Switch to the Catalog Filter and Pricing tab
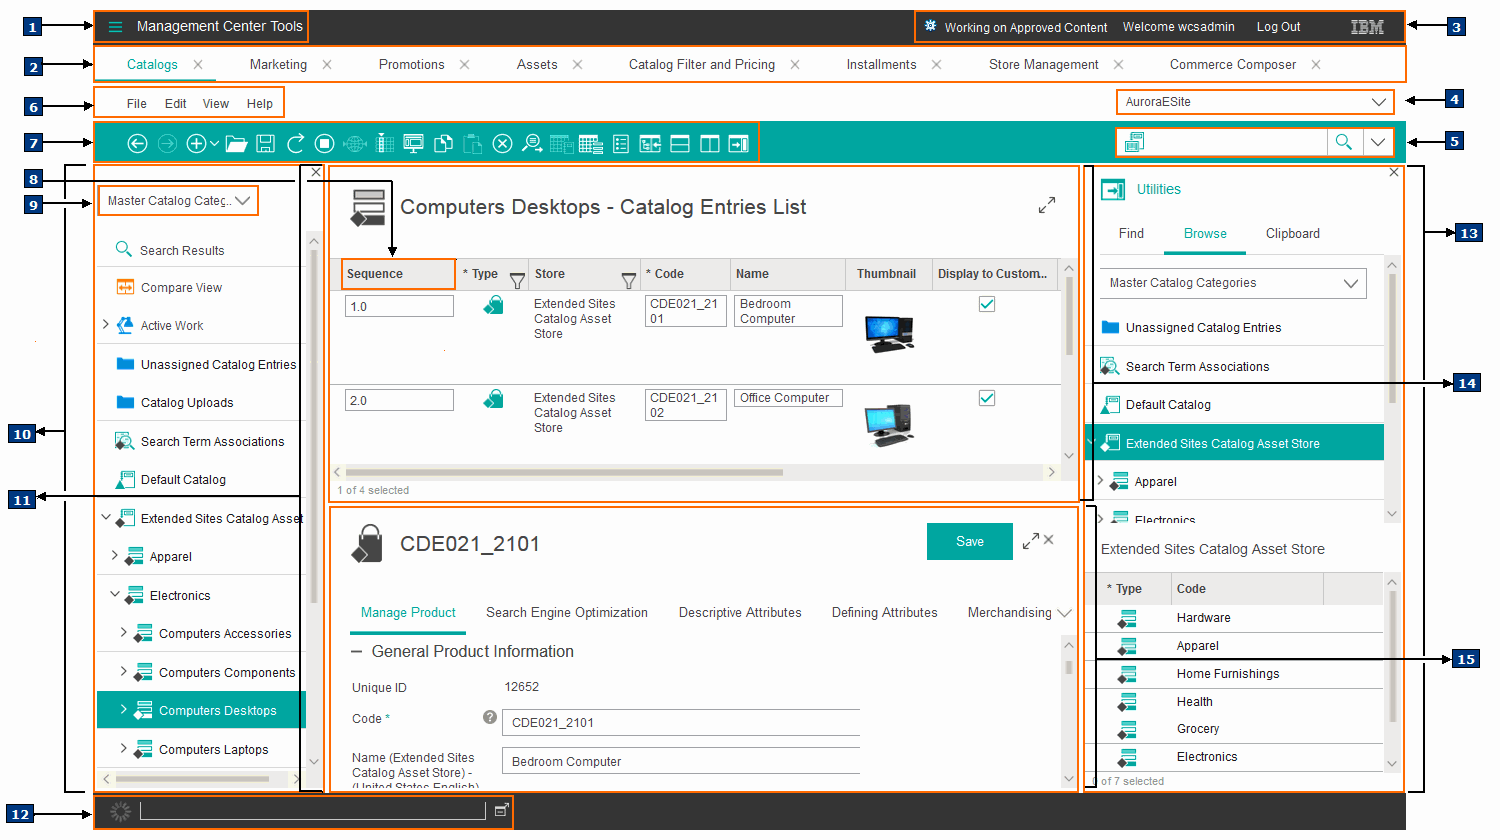 click(701, 64)
